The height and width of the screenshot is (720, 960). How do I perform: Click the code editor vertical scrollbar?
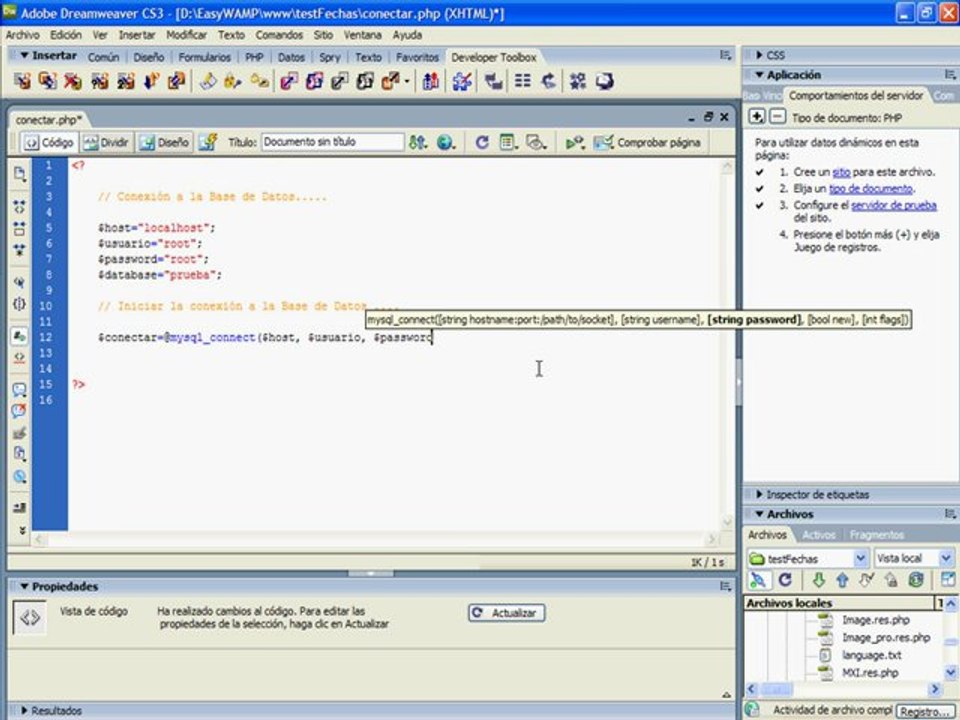coord(727,345)
